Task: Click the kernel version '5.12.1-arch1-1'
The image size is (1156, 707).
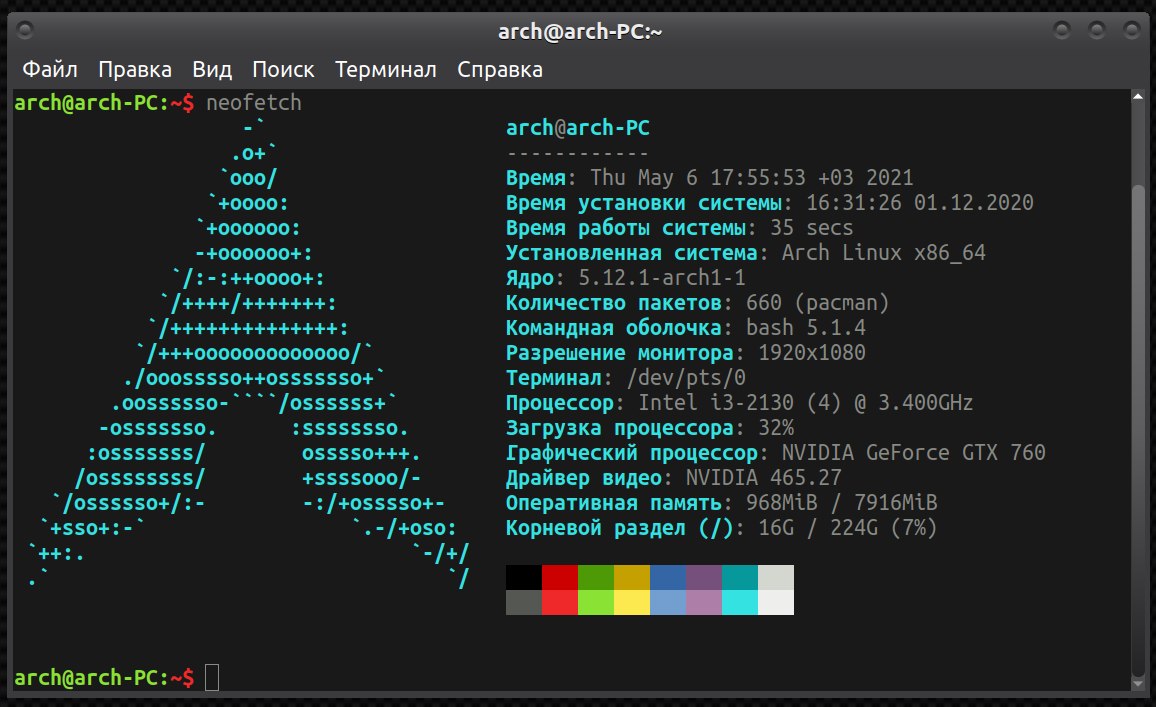Action: pyautogui.click(x=661, y=278)
